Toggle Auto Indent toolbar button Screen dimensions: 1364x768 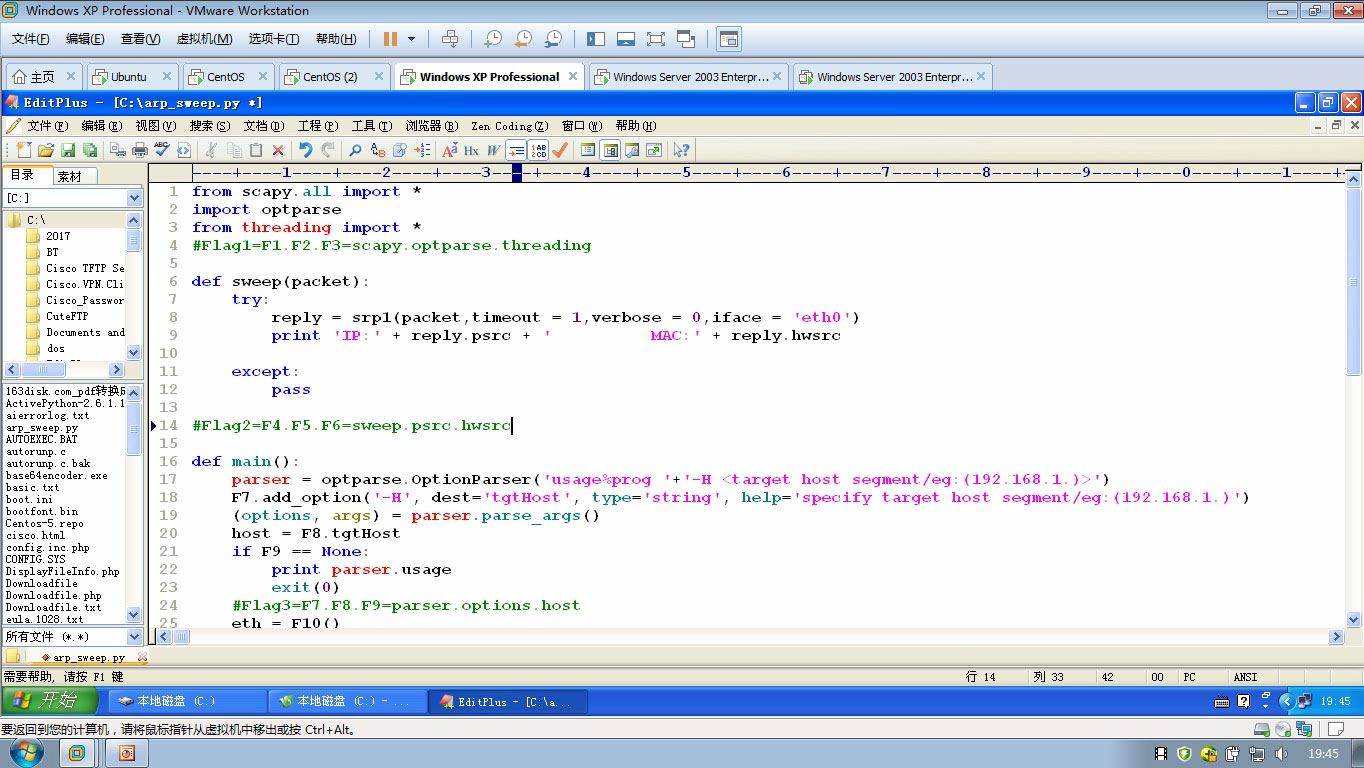[x=516, y=150]
